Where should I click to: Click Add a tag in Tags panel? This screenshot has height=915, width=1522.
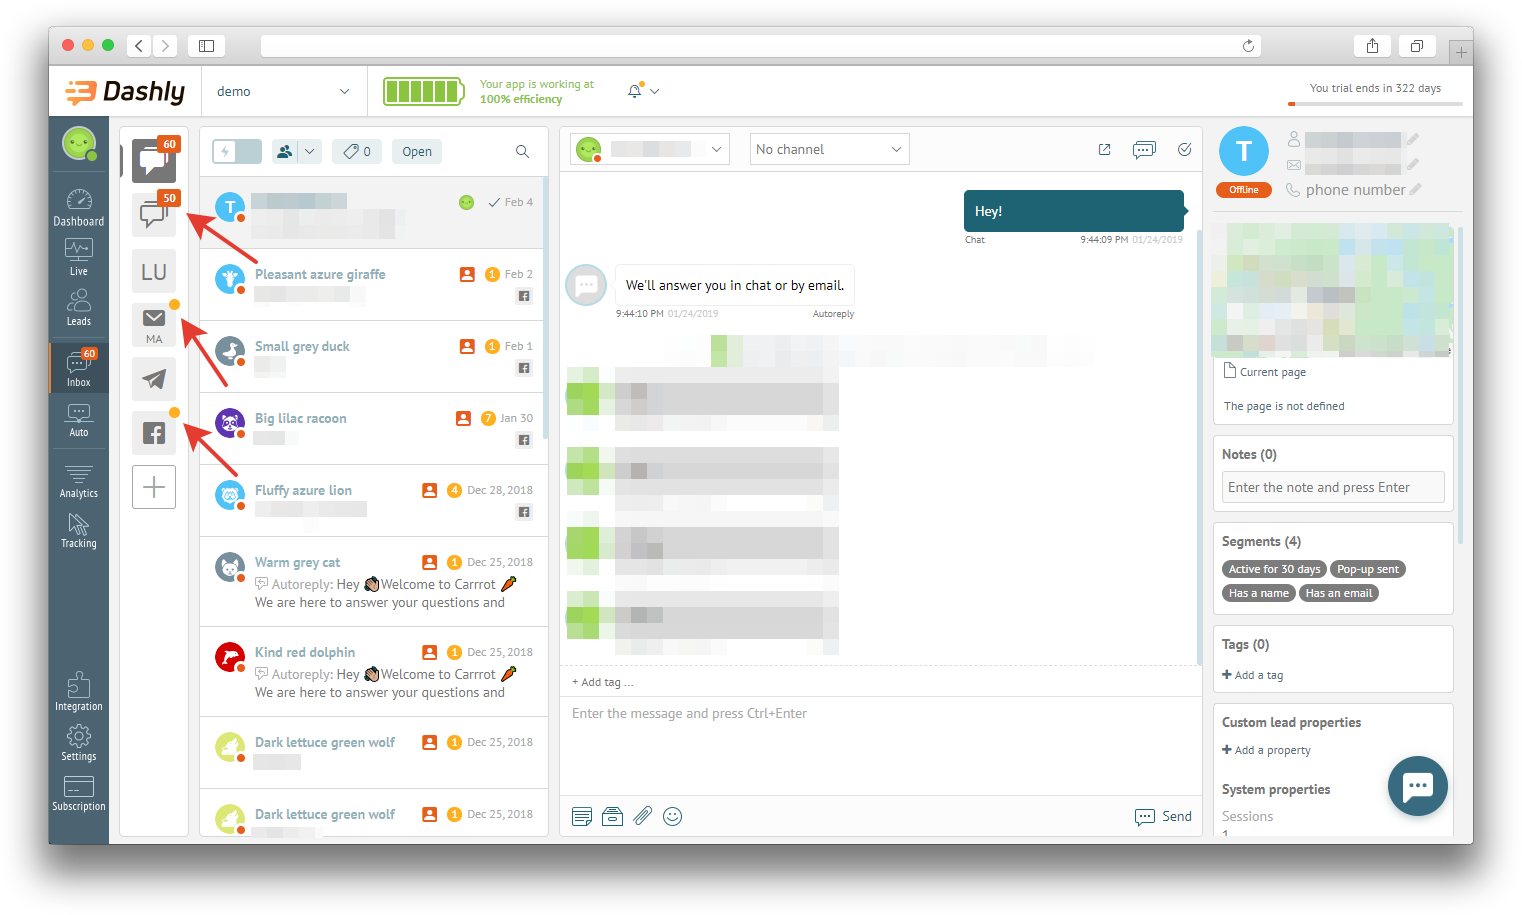pos(1252,675)
